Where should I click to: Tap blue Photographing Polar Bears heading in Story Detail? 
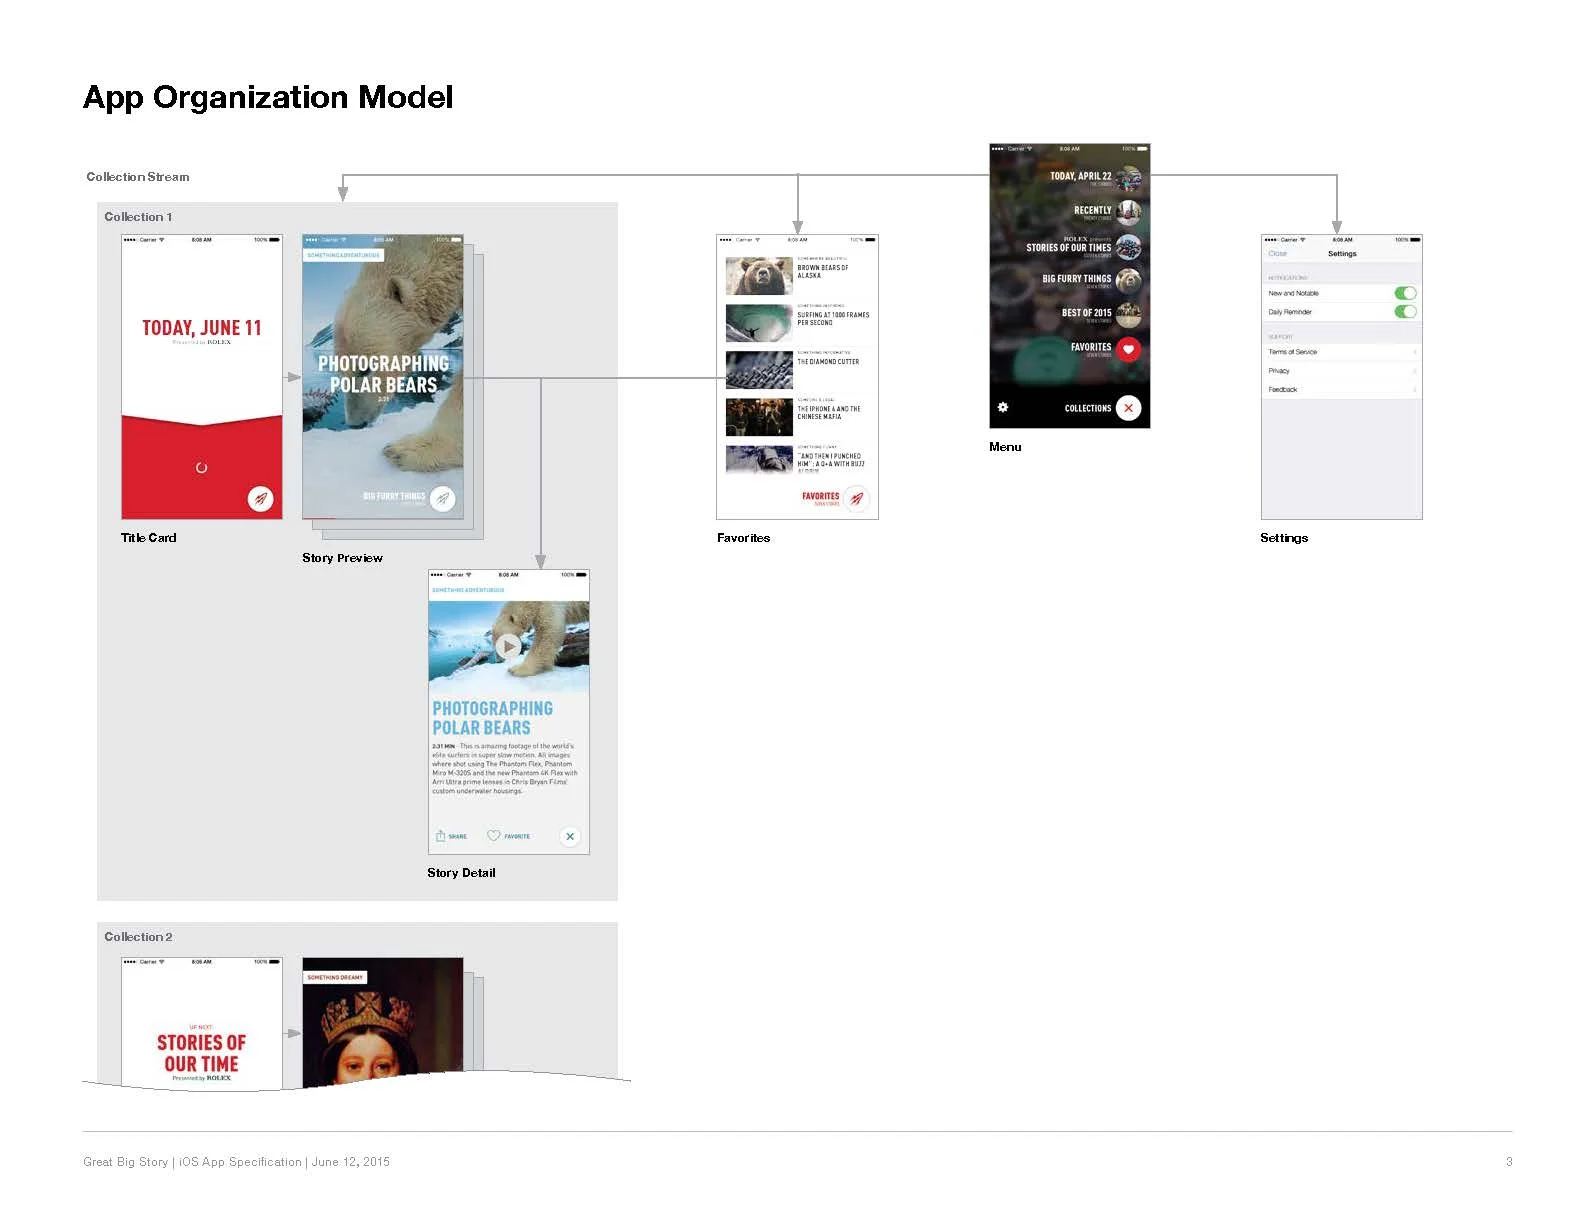pyautogui.click(x=492, y=718)
